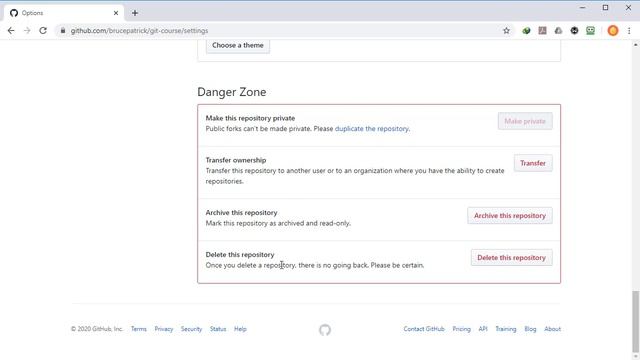Go back using the browser back arrow

[11, 31]
